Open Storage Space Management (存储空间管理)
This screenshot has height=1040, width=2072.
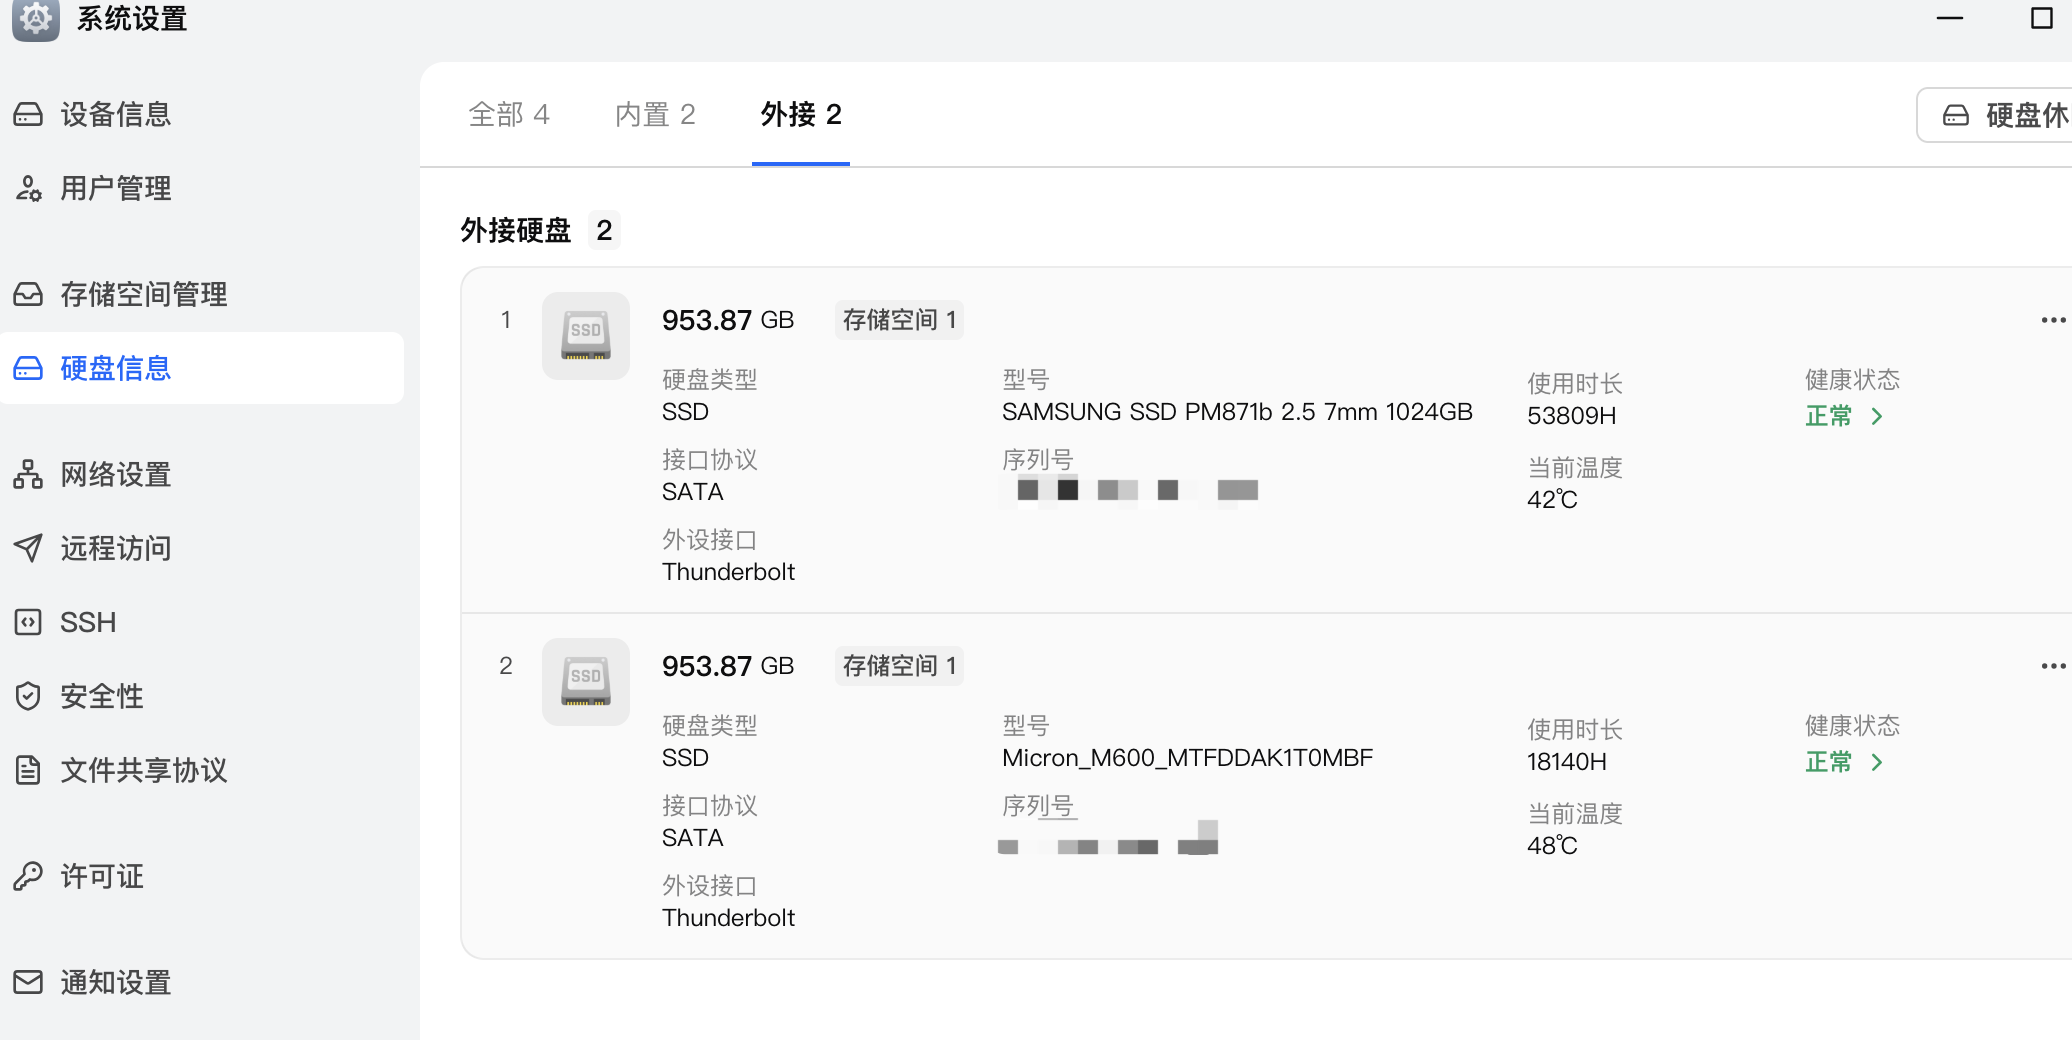(143, 295)
